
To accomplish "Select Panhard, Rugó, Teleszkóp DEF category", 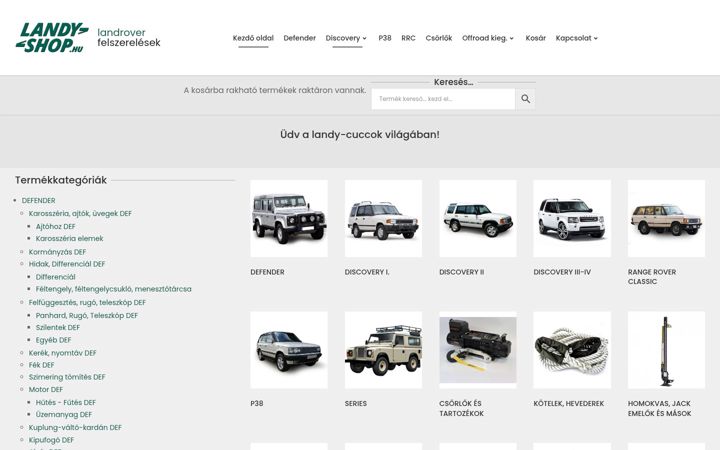I will pyautogui.click(x=87, y=315).
